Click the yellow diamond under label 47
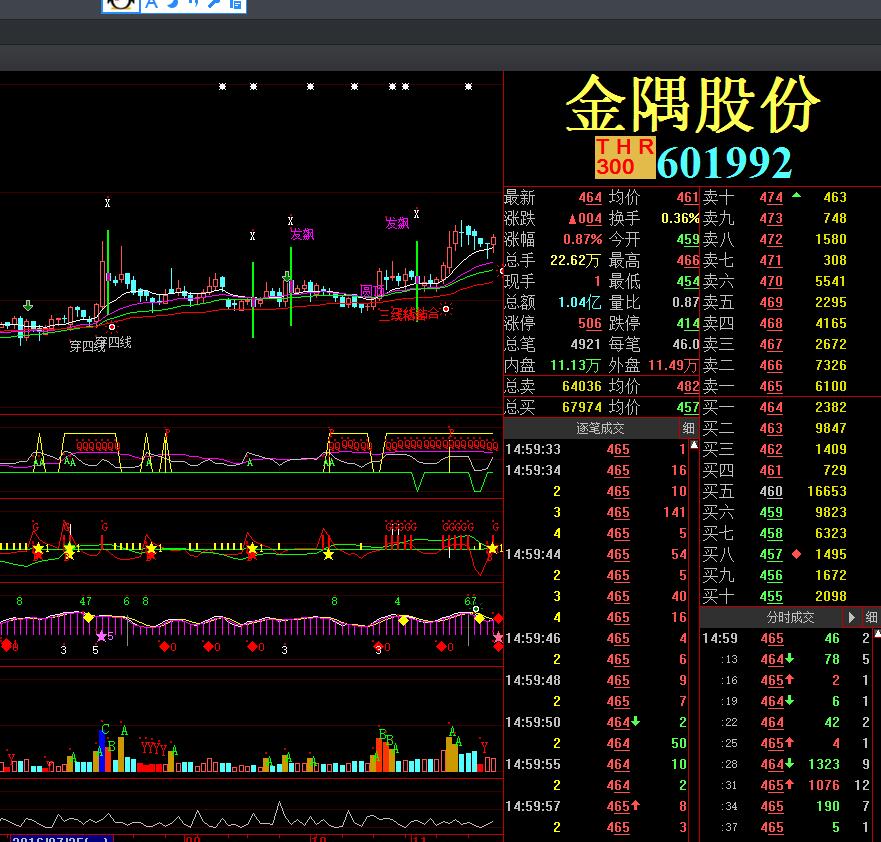The width and height of the screenshot is (881, 842). tap(88, 617)
